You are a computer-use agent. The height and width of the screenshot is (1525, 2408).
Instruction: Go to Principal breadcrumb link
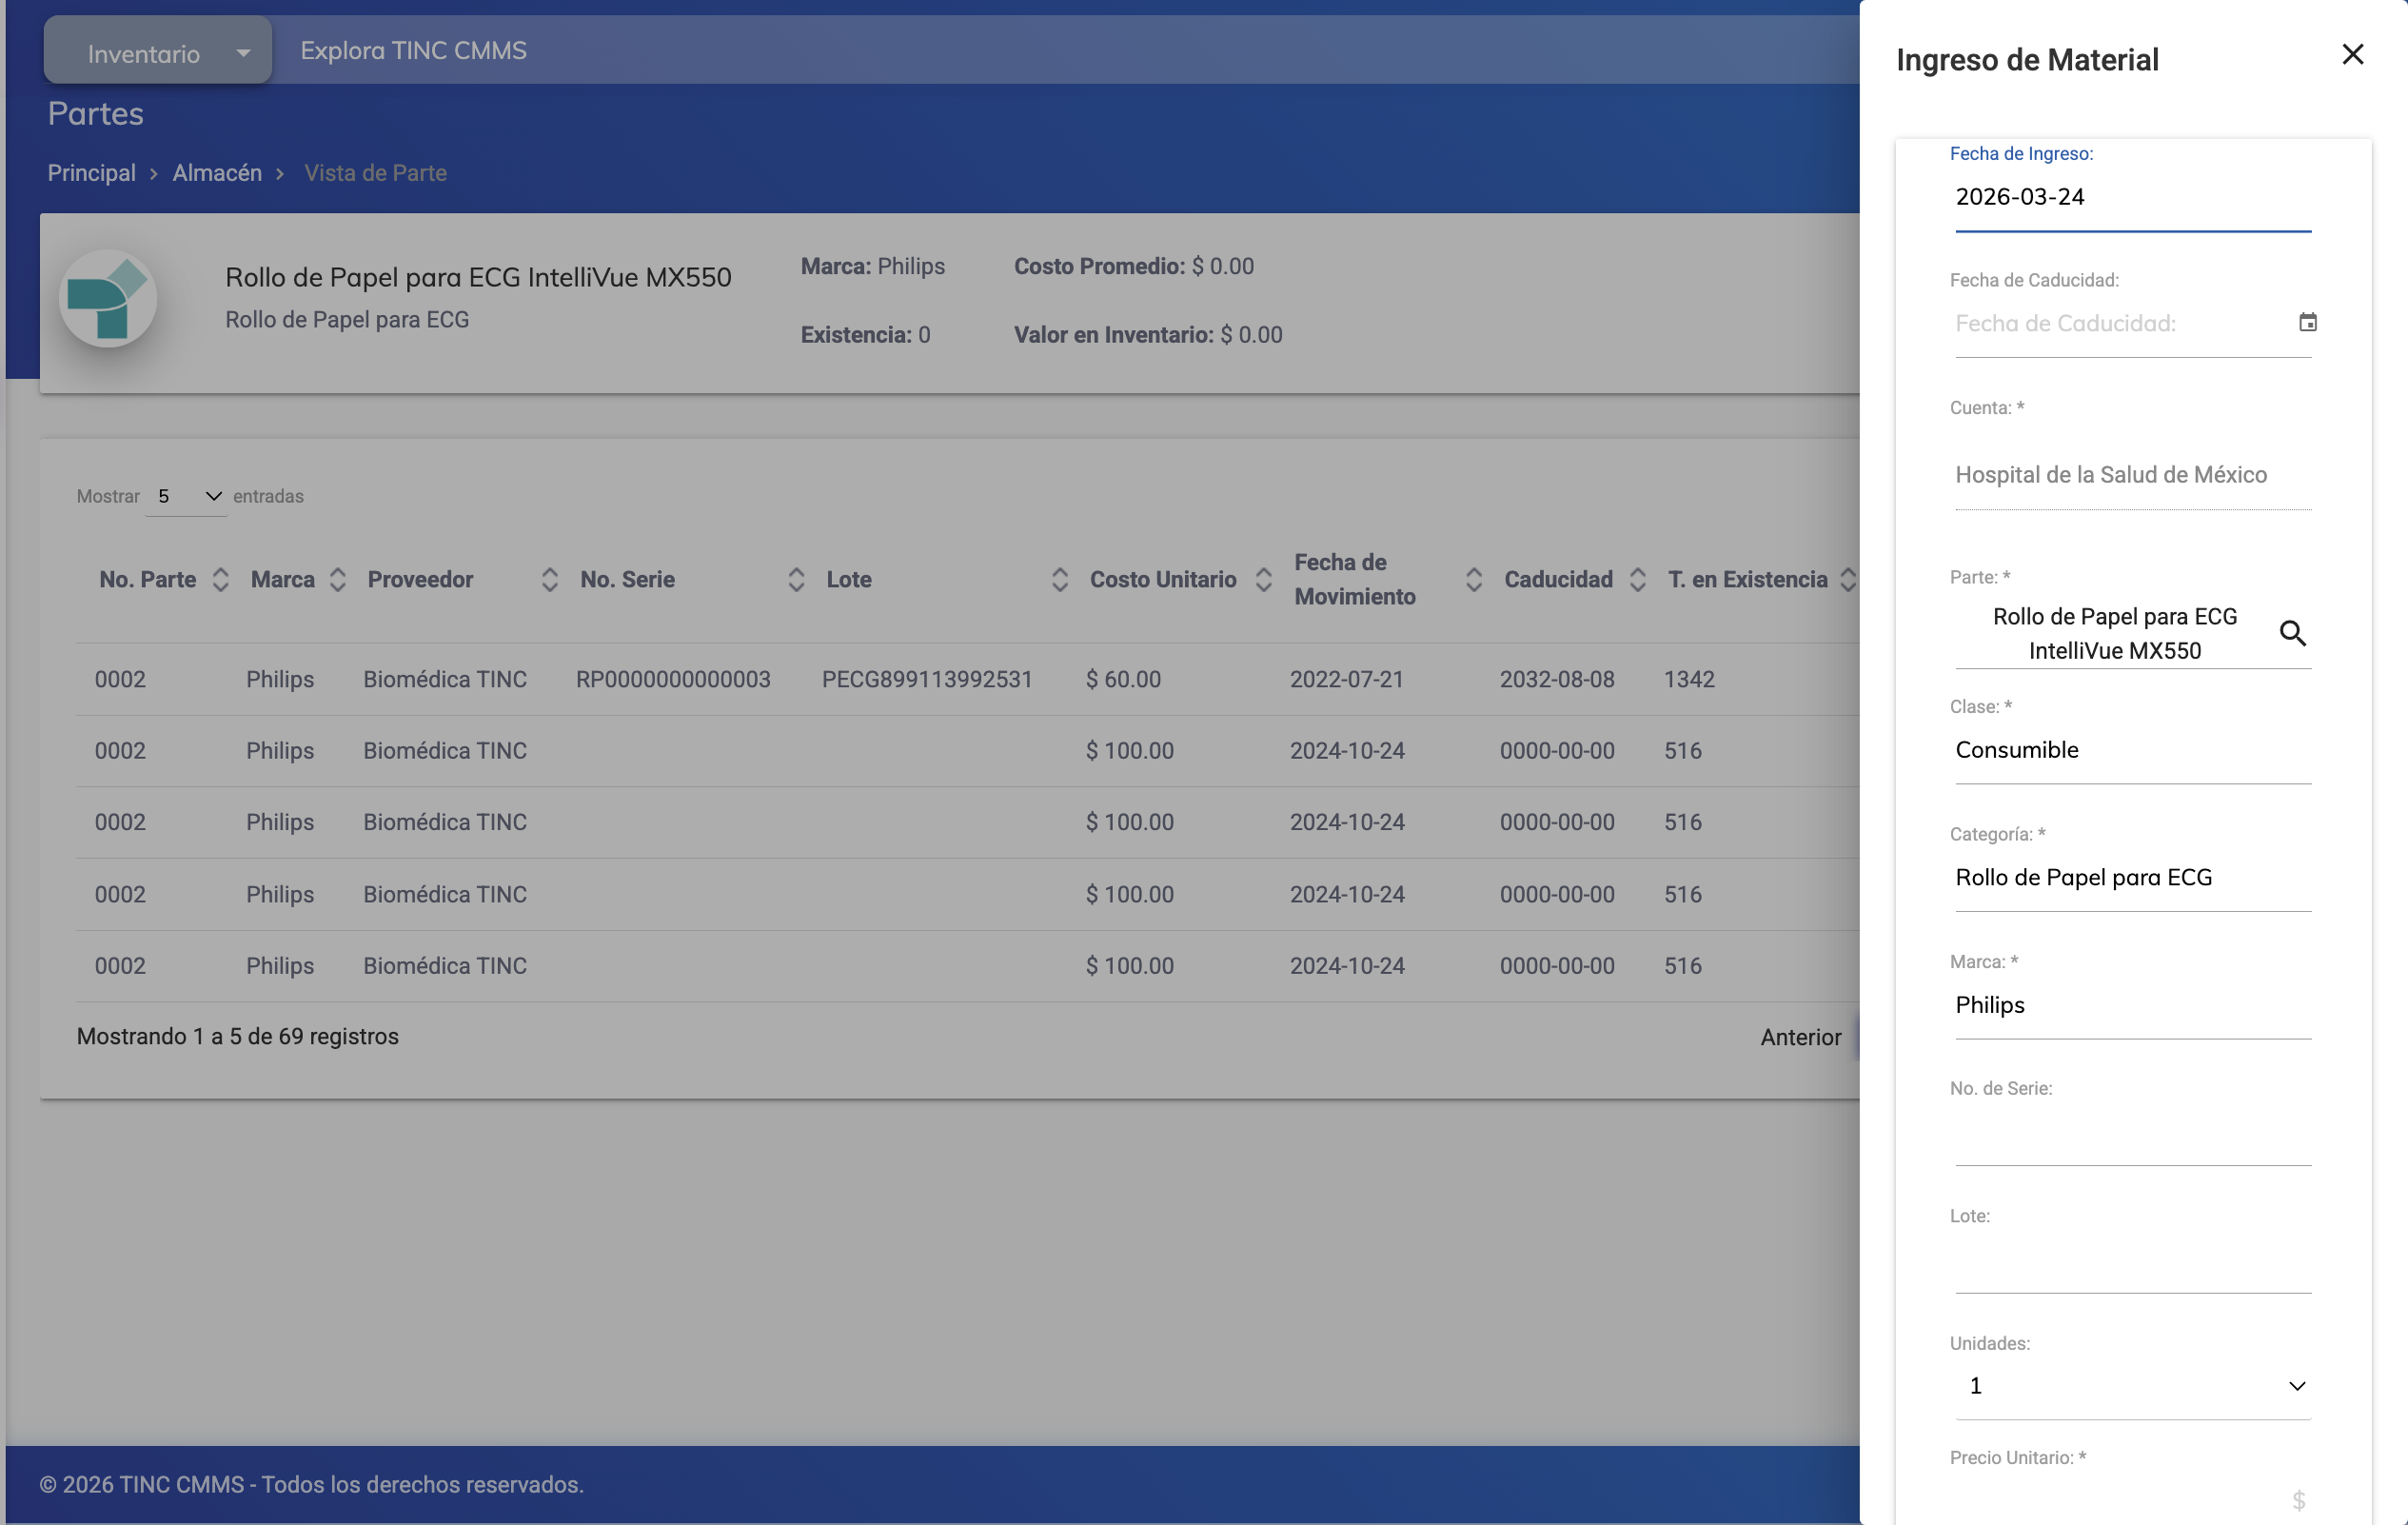click(91, 173)
